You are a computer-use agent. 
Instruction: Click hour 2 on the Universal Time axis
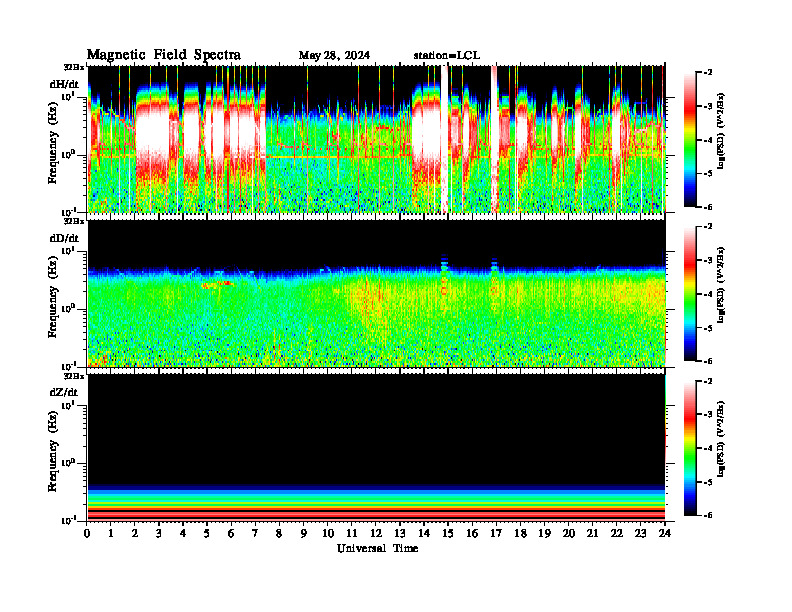click(x=135, y=533)
